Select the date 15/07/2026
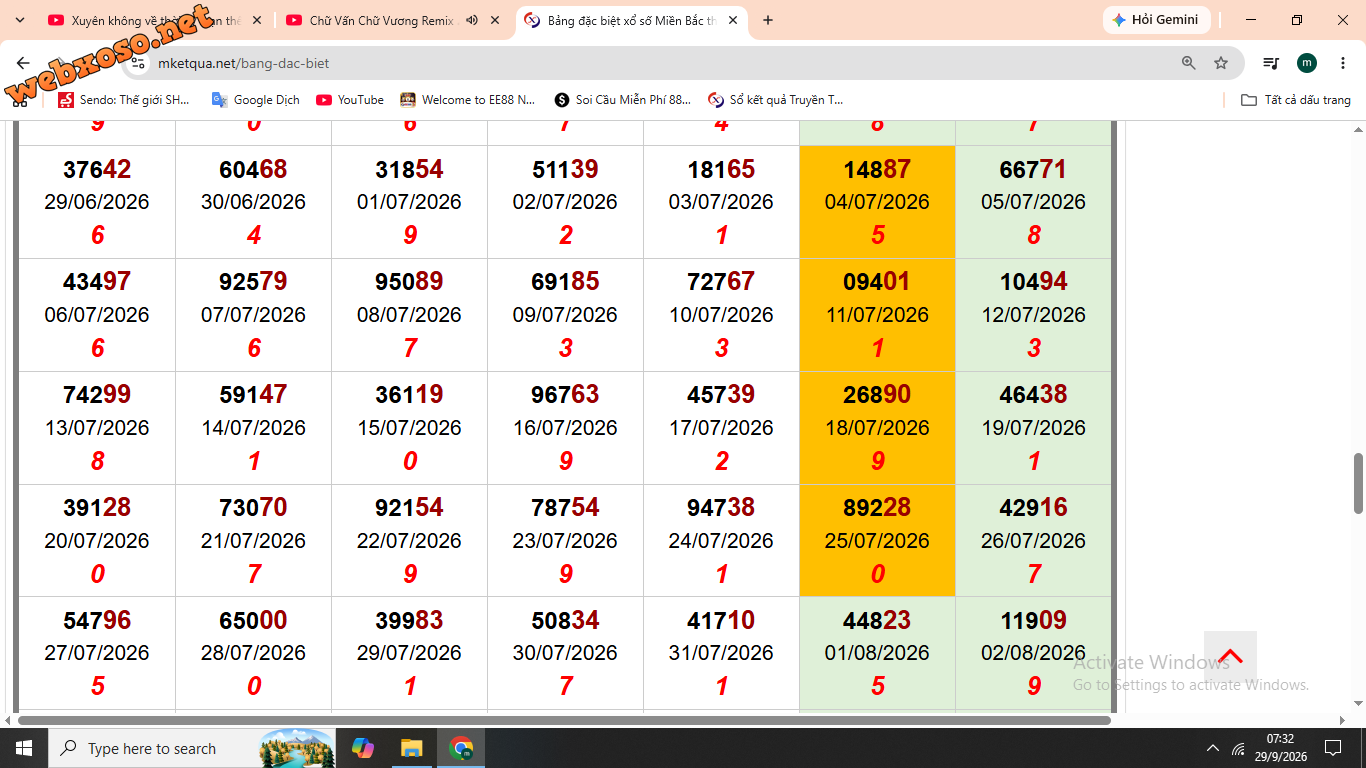This screenshot has height=768, width=1366. [x=409, y=428]
